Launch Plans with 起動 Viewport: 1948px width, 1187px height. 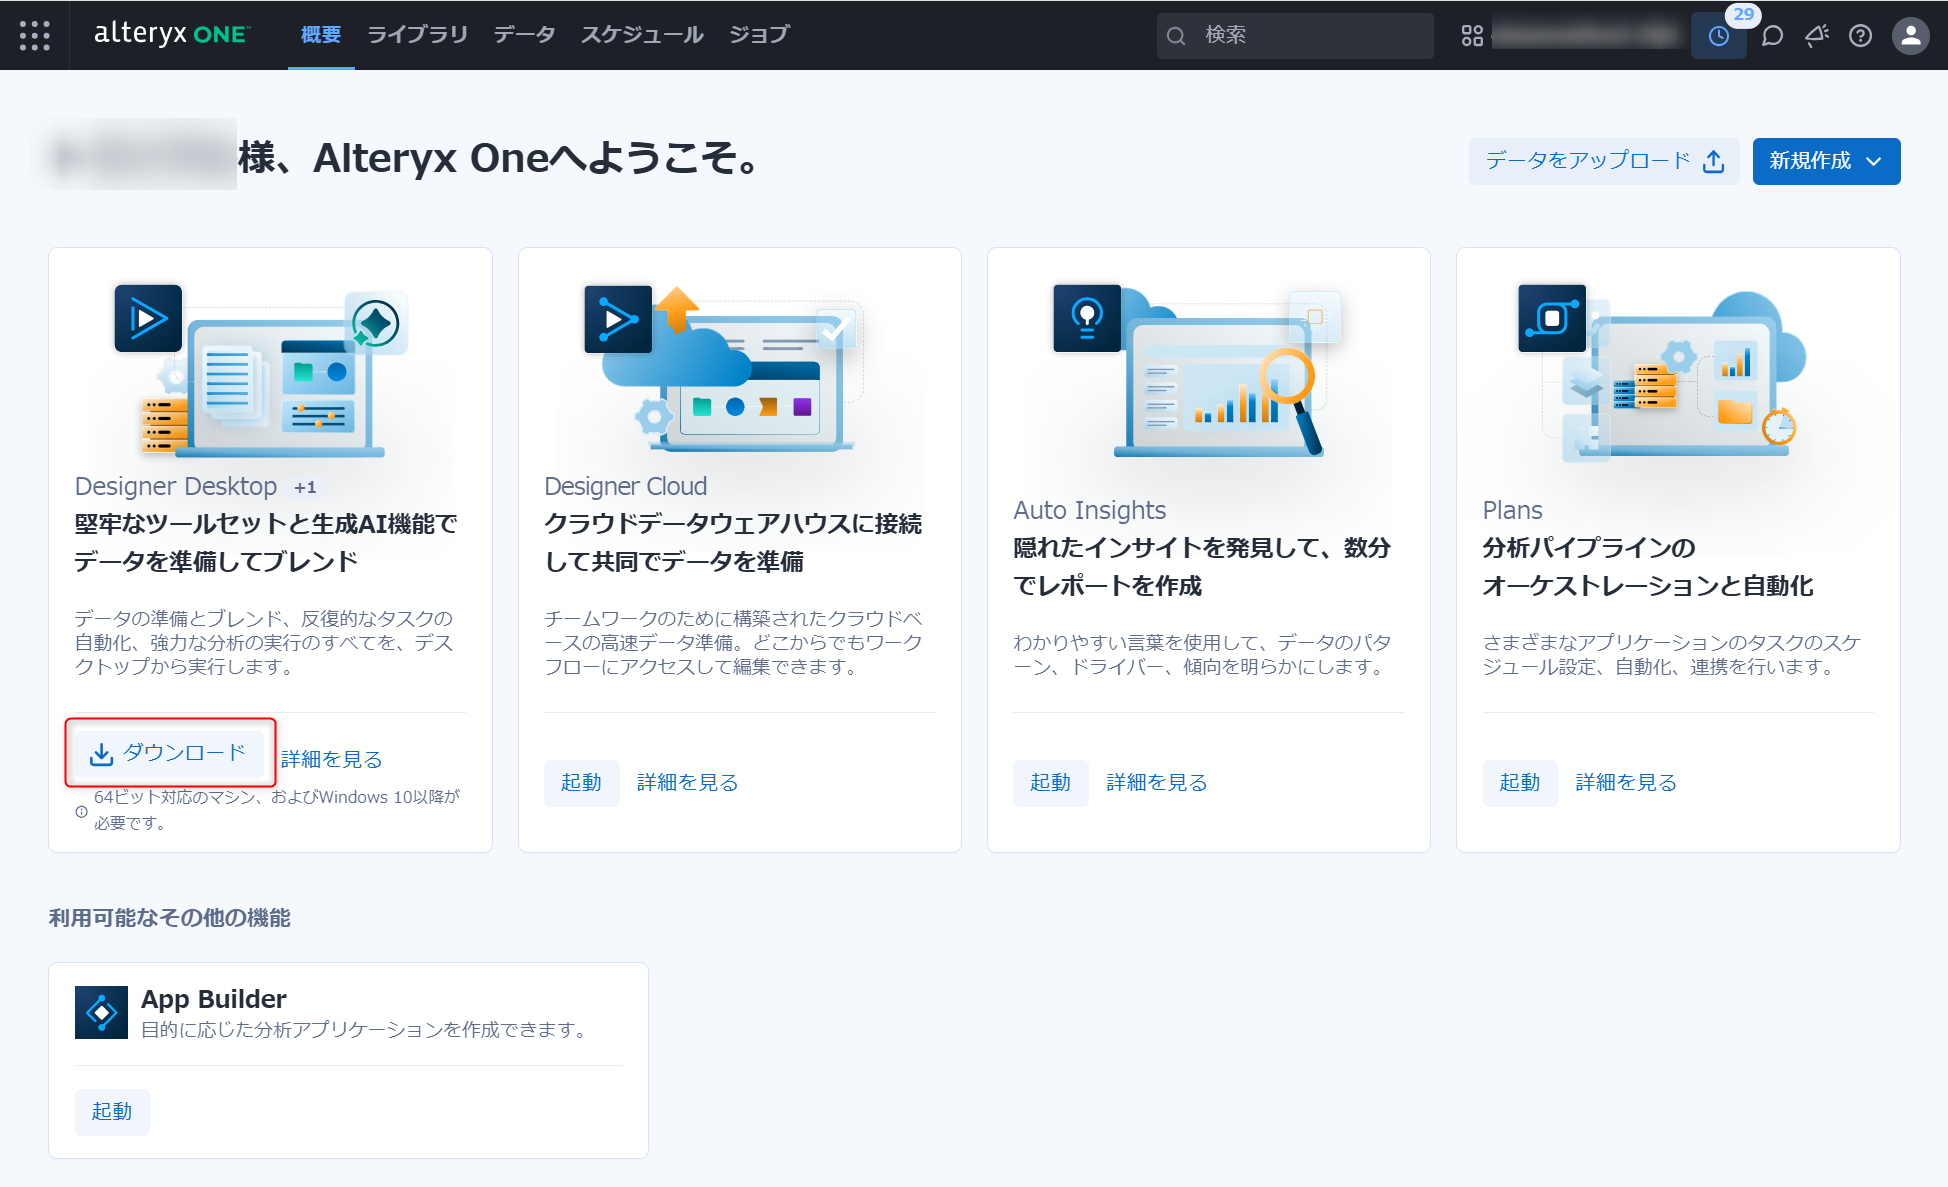click(1519, 783)
